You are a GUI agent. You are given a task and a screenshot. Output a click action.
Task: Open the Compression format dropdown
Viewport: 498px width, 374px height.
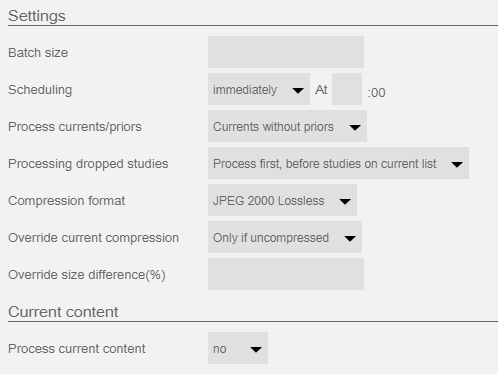point(282,200)
